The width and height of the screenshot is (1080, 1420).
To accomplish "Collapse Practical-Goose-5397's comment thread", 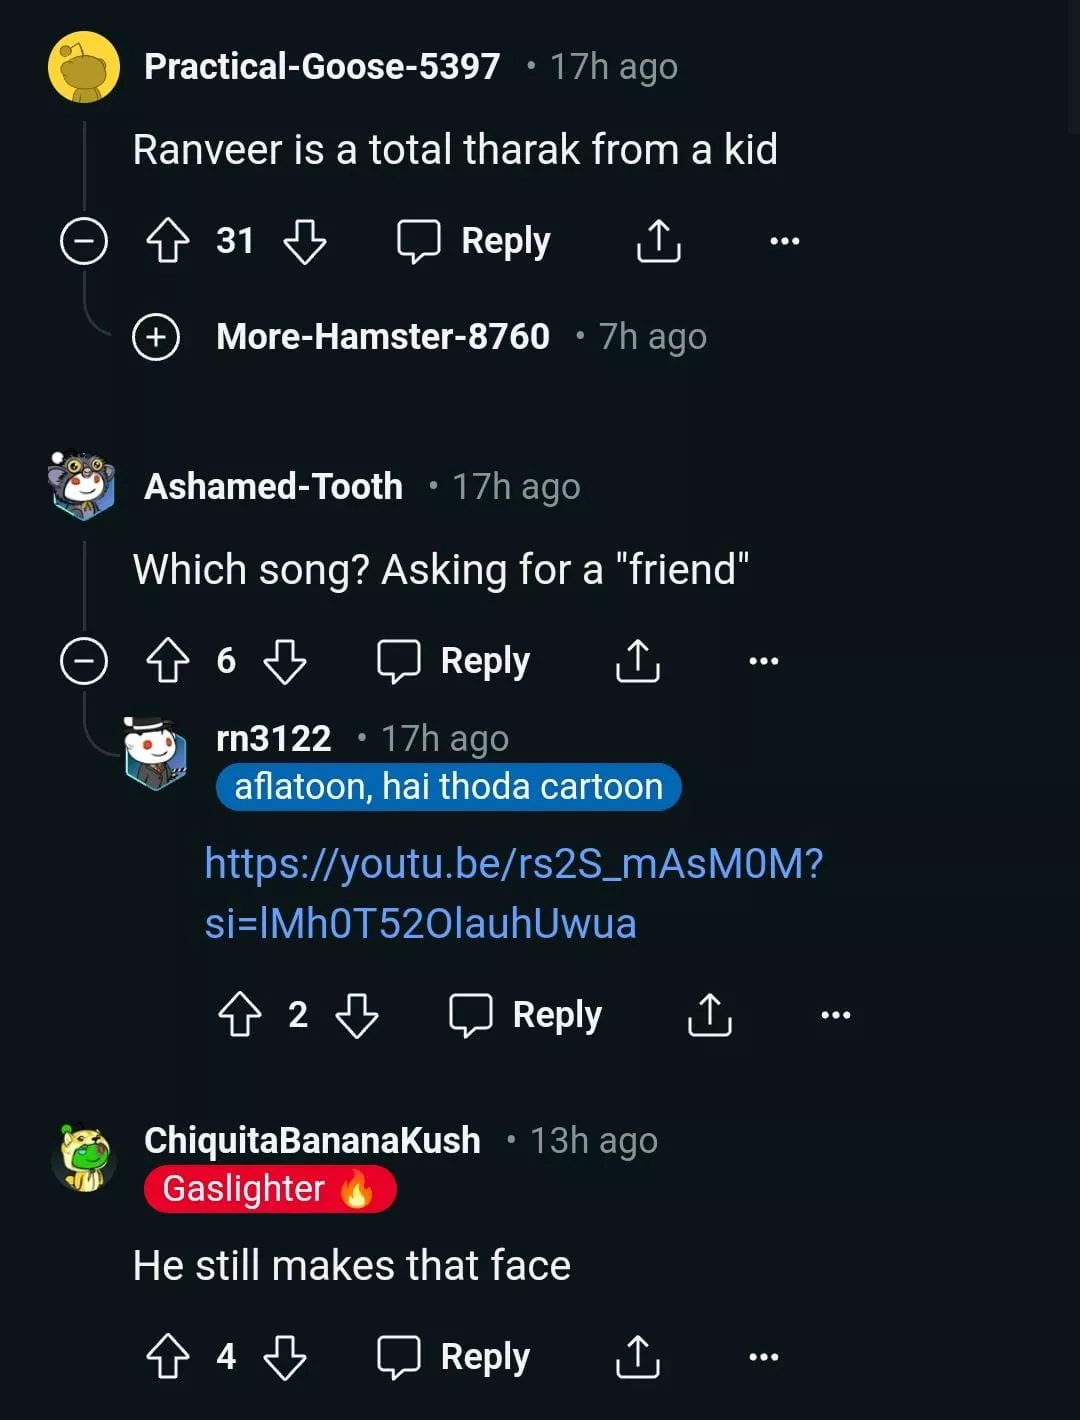I will (x=84, y=241).
